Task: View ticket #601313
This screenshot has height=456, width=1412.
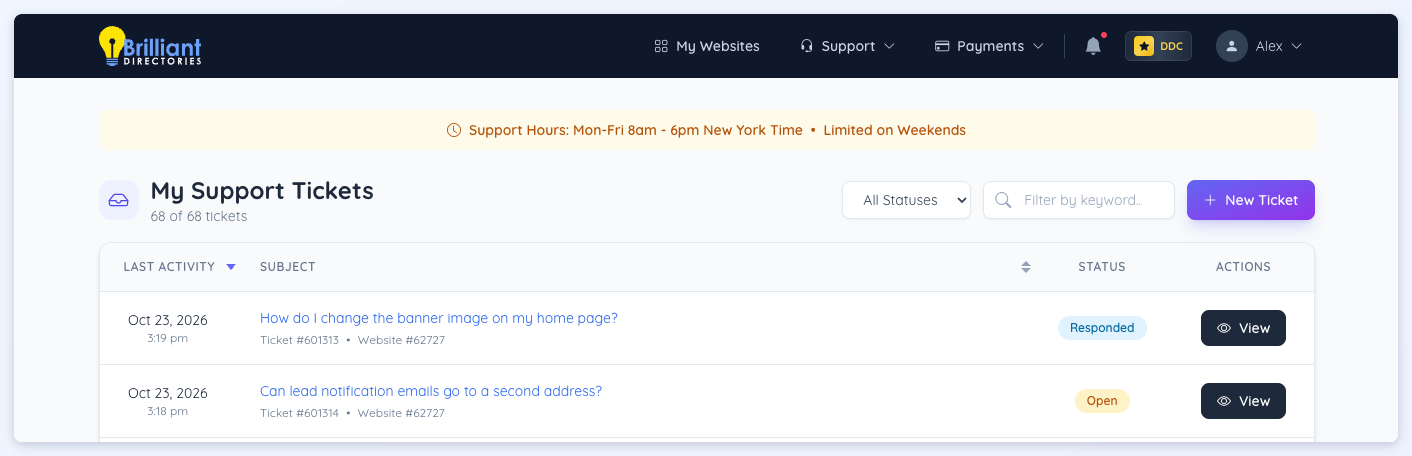Action: tap(1243, 328)
